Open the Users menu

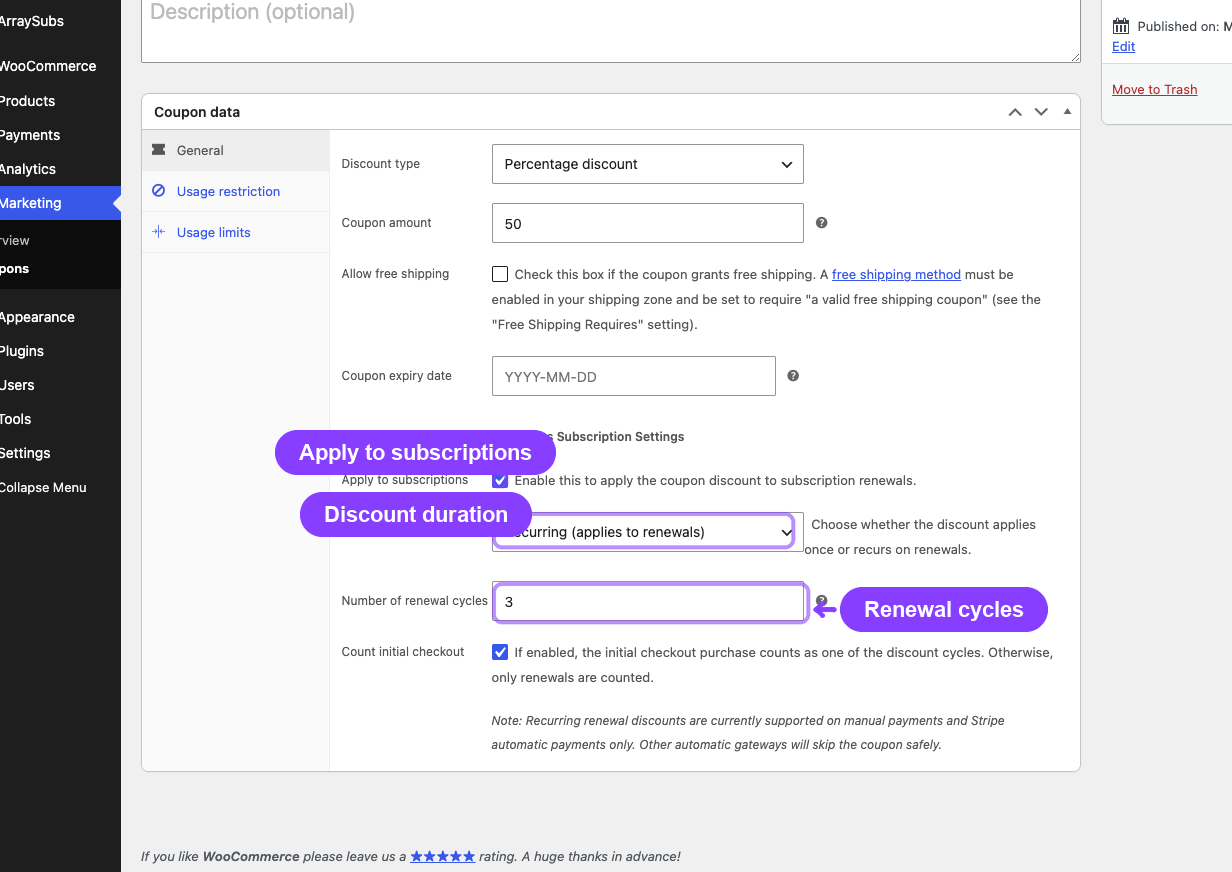[60, 385]
